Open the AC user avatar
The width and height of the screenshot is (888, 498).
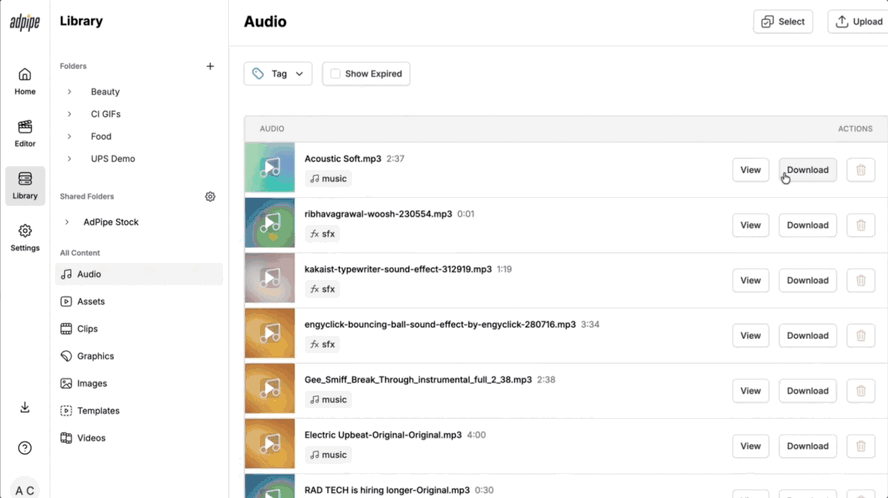click(25, 490)
